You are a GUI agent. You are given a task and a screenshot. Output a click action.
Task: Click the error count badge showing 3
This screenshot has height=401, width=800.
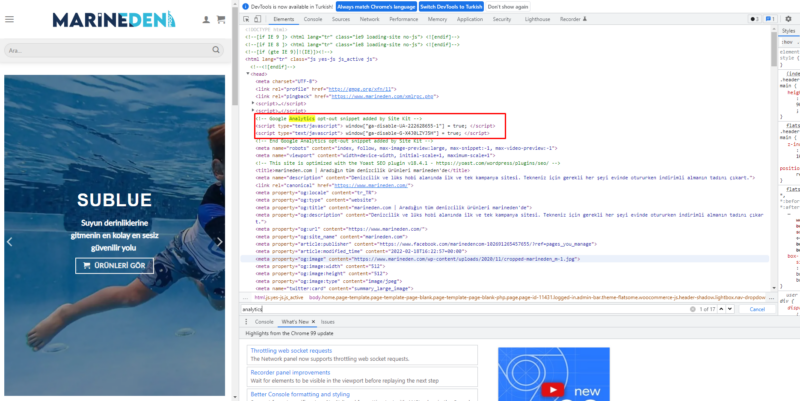coord(754,19)
